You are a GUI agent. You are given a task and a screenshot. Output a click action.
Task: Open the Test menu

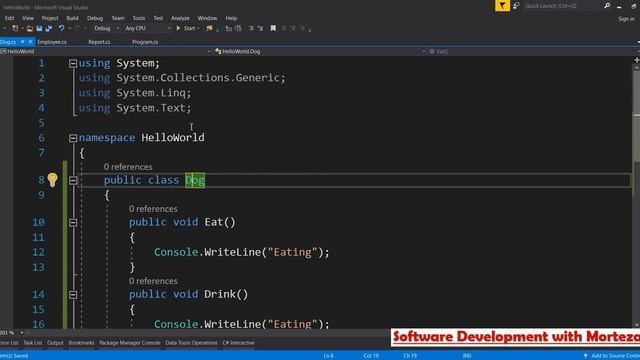point(158,18)
